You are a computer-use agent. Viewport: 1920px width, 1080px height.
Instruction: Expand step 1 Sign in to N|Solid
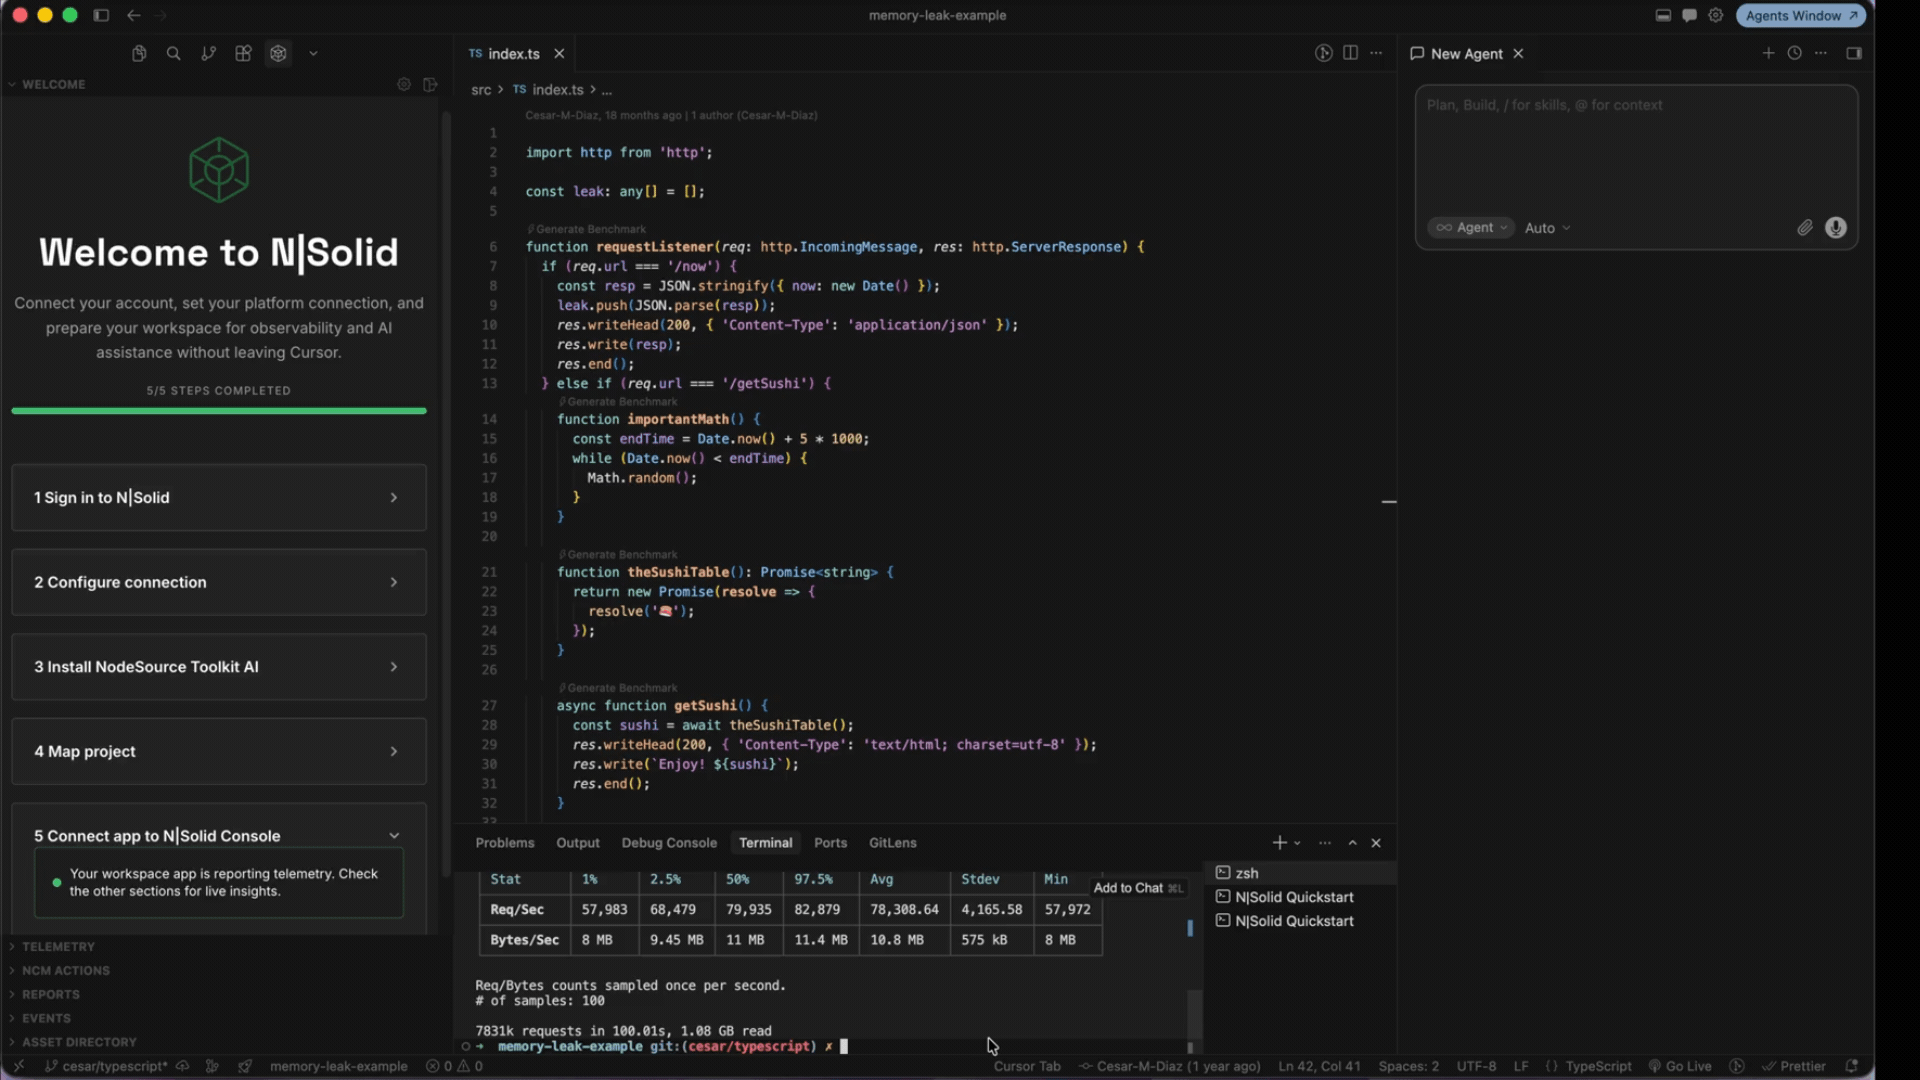click(219, 497)
